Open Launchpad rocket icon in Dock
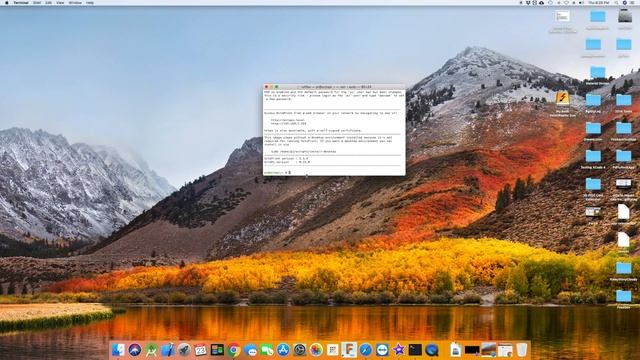The height and width of the screenshot is (360, 640). pos(184,350)
